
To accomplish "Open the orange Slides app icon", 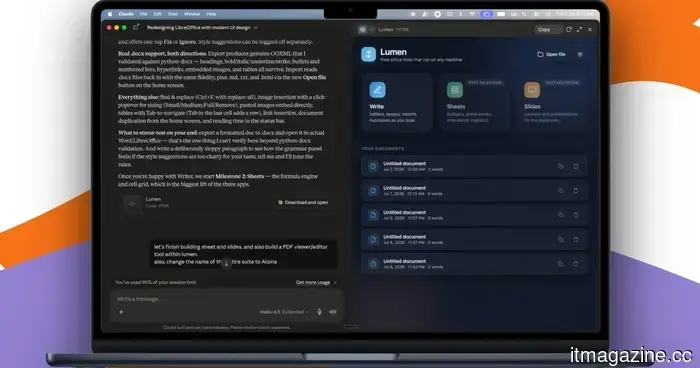I will [532, 90].
